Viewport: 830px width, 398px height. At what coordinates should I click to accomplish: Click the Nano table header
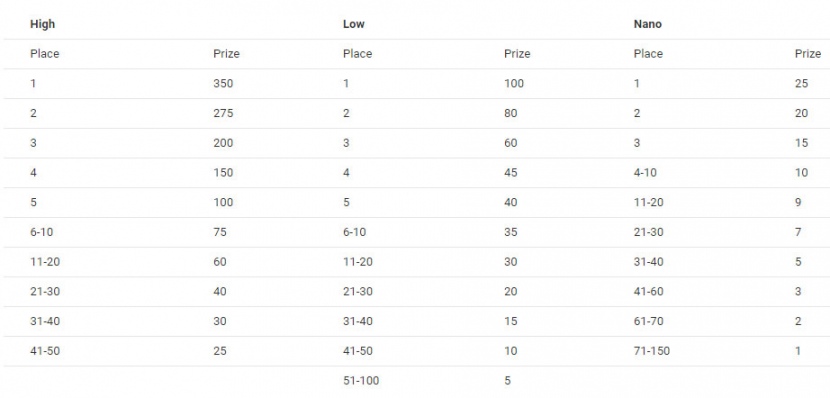(x=647, y=24)
